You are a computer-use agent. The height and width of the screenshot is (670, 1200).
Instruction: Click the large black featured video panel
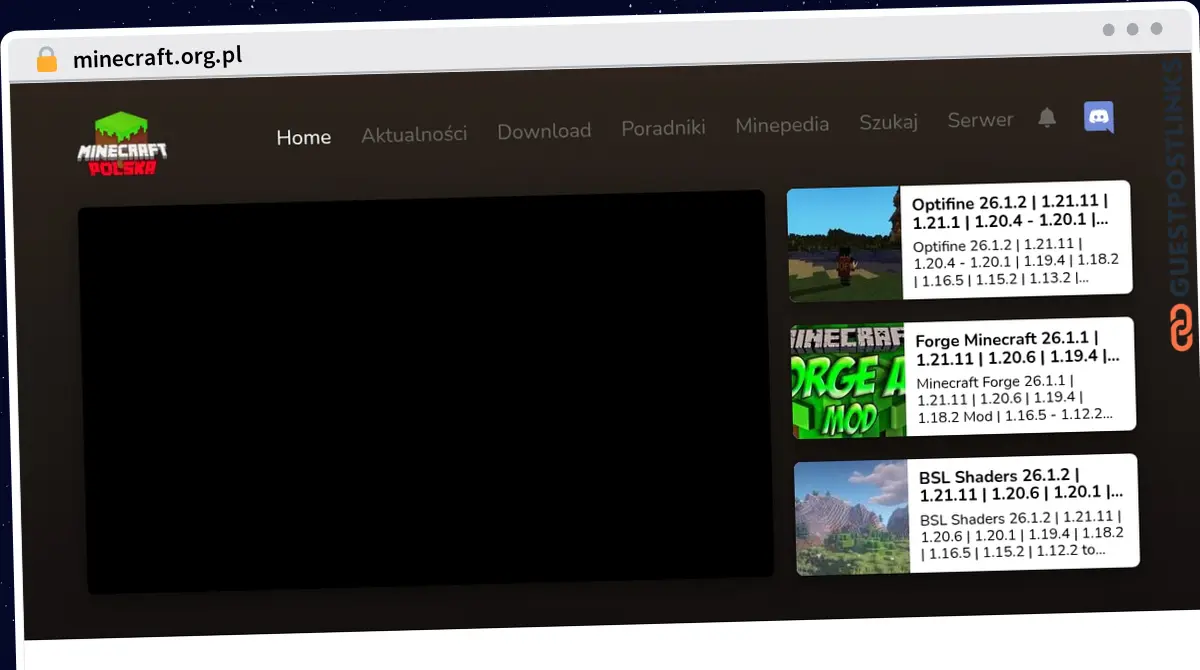pyautogui.click(x=424, y=392)
